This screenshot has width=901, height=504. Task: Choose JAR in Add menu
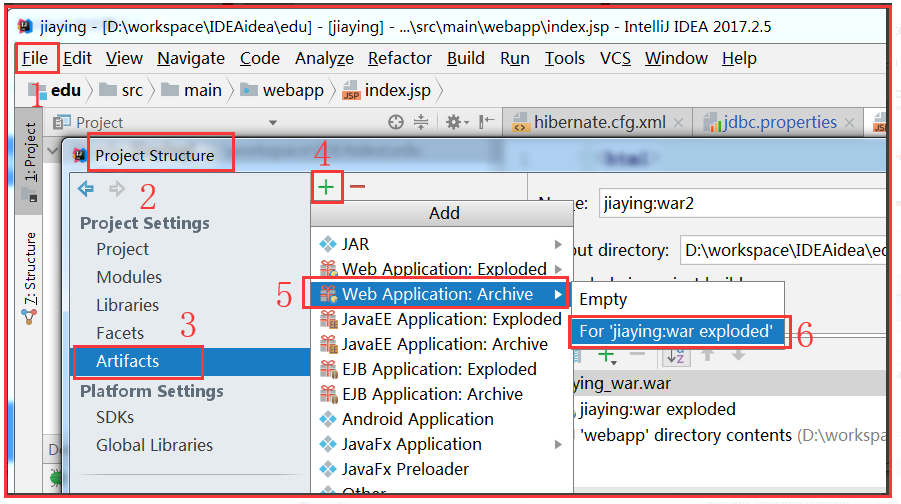tap(442, 244)
